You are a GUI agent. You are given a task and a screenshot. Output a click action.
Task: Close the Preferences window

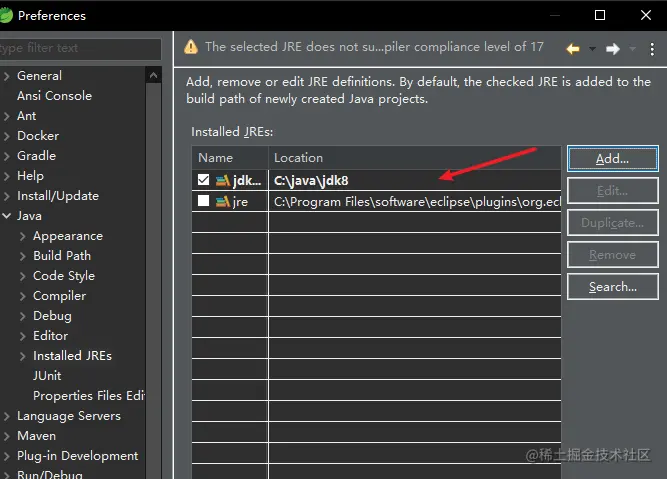click(x=646, y=15)
